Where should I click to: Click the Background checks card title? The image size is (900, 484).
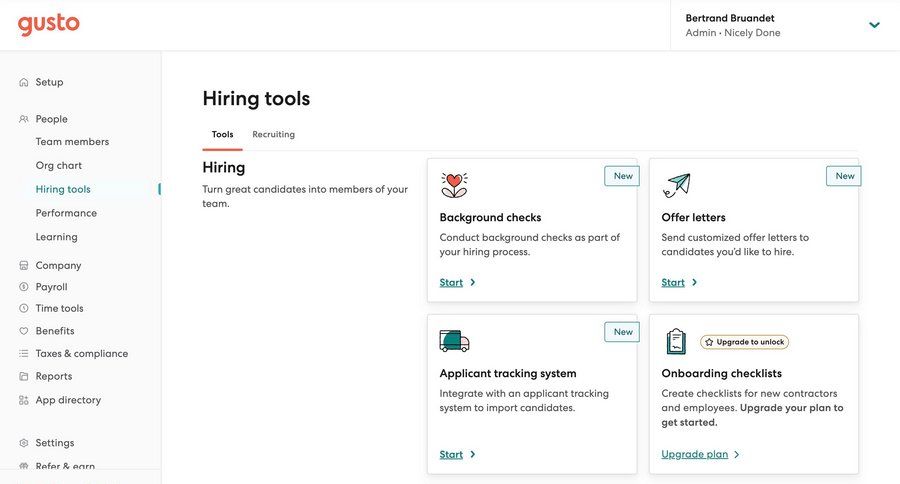490,218
